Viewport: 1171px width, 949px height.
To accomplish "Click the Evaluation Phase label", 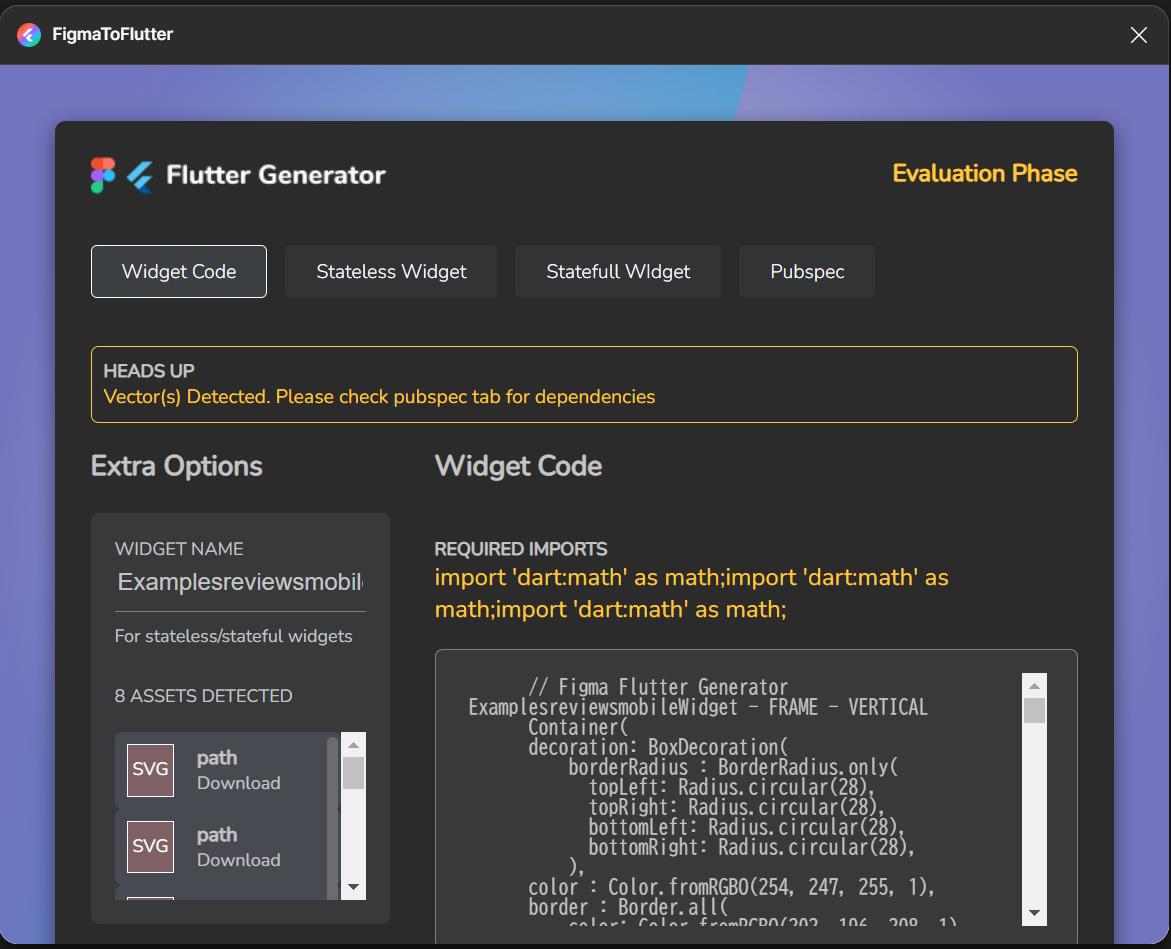I will pos(984,173).
